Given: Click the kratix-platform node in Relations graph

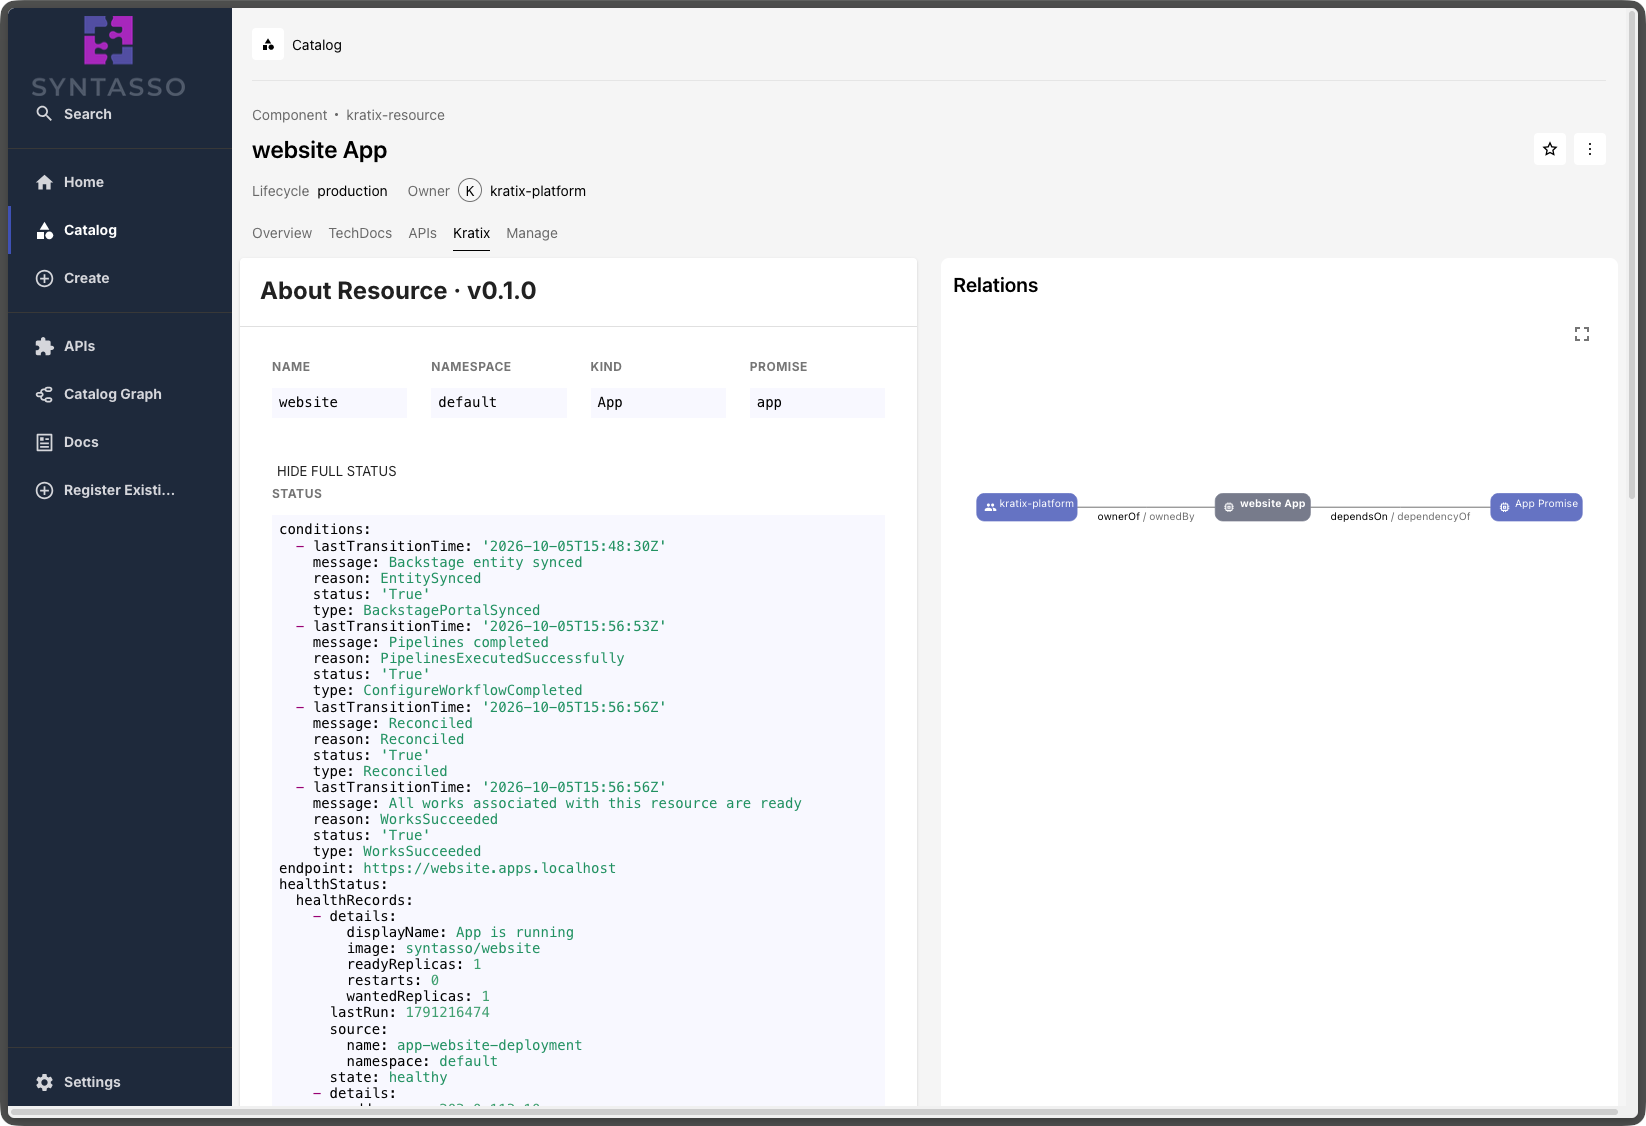Looking at the screenshot, I should [1027, 506].
